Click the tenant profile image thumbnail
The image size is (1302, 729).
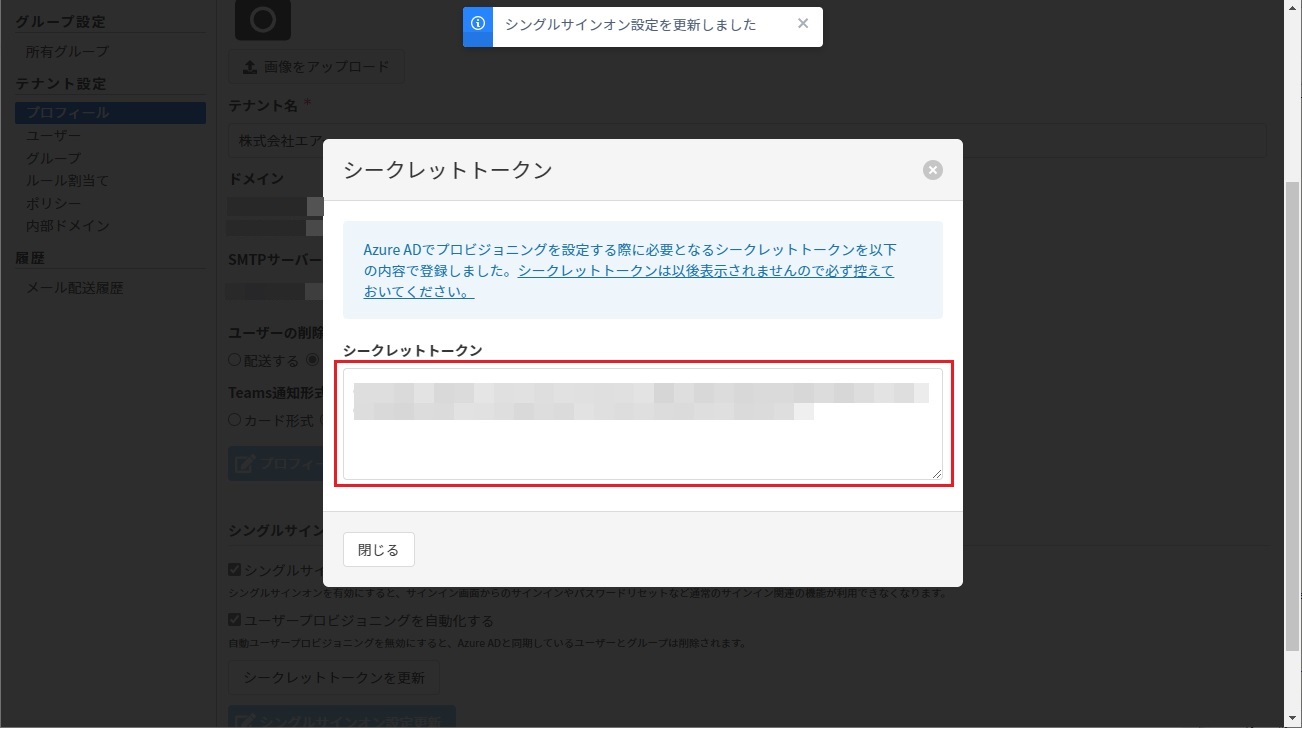click(262, 20)
